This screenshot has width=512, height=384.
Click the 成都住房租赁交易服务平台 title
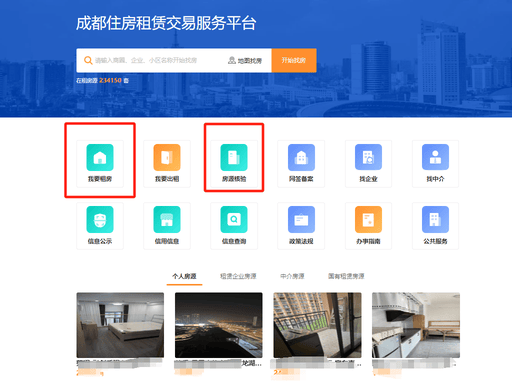(x=166, y=23)
